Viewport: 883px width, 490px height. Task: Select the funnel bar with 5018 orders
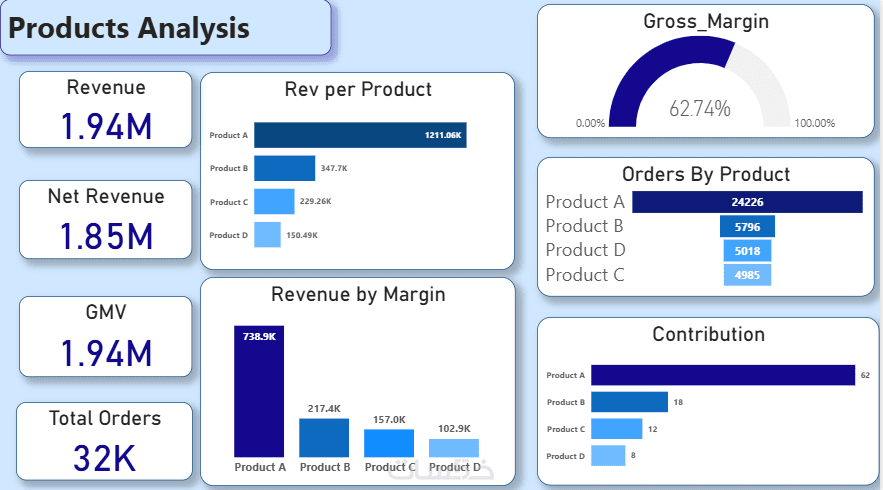tap(747, 251)
